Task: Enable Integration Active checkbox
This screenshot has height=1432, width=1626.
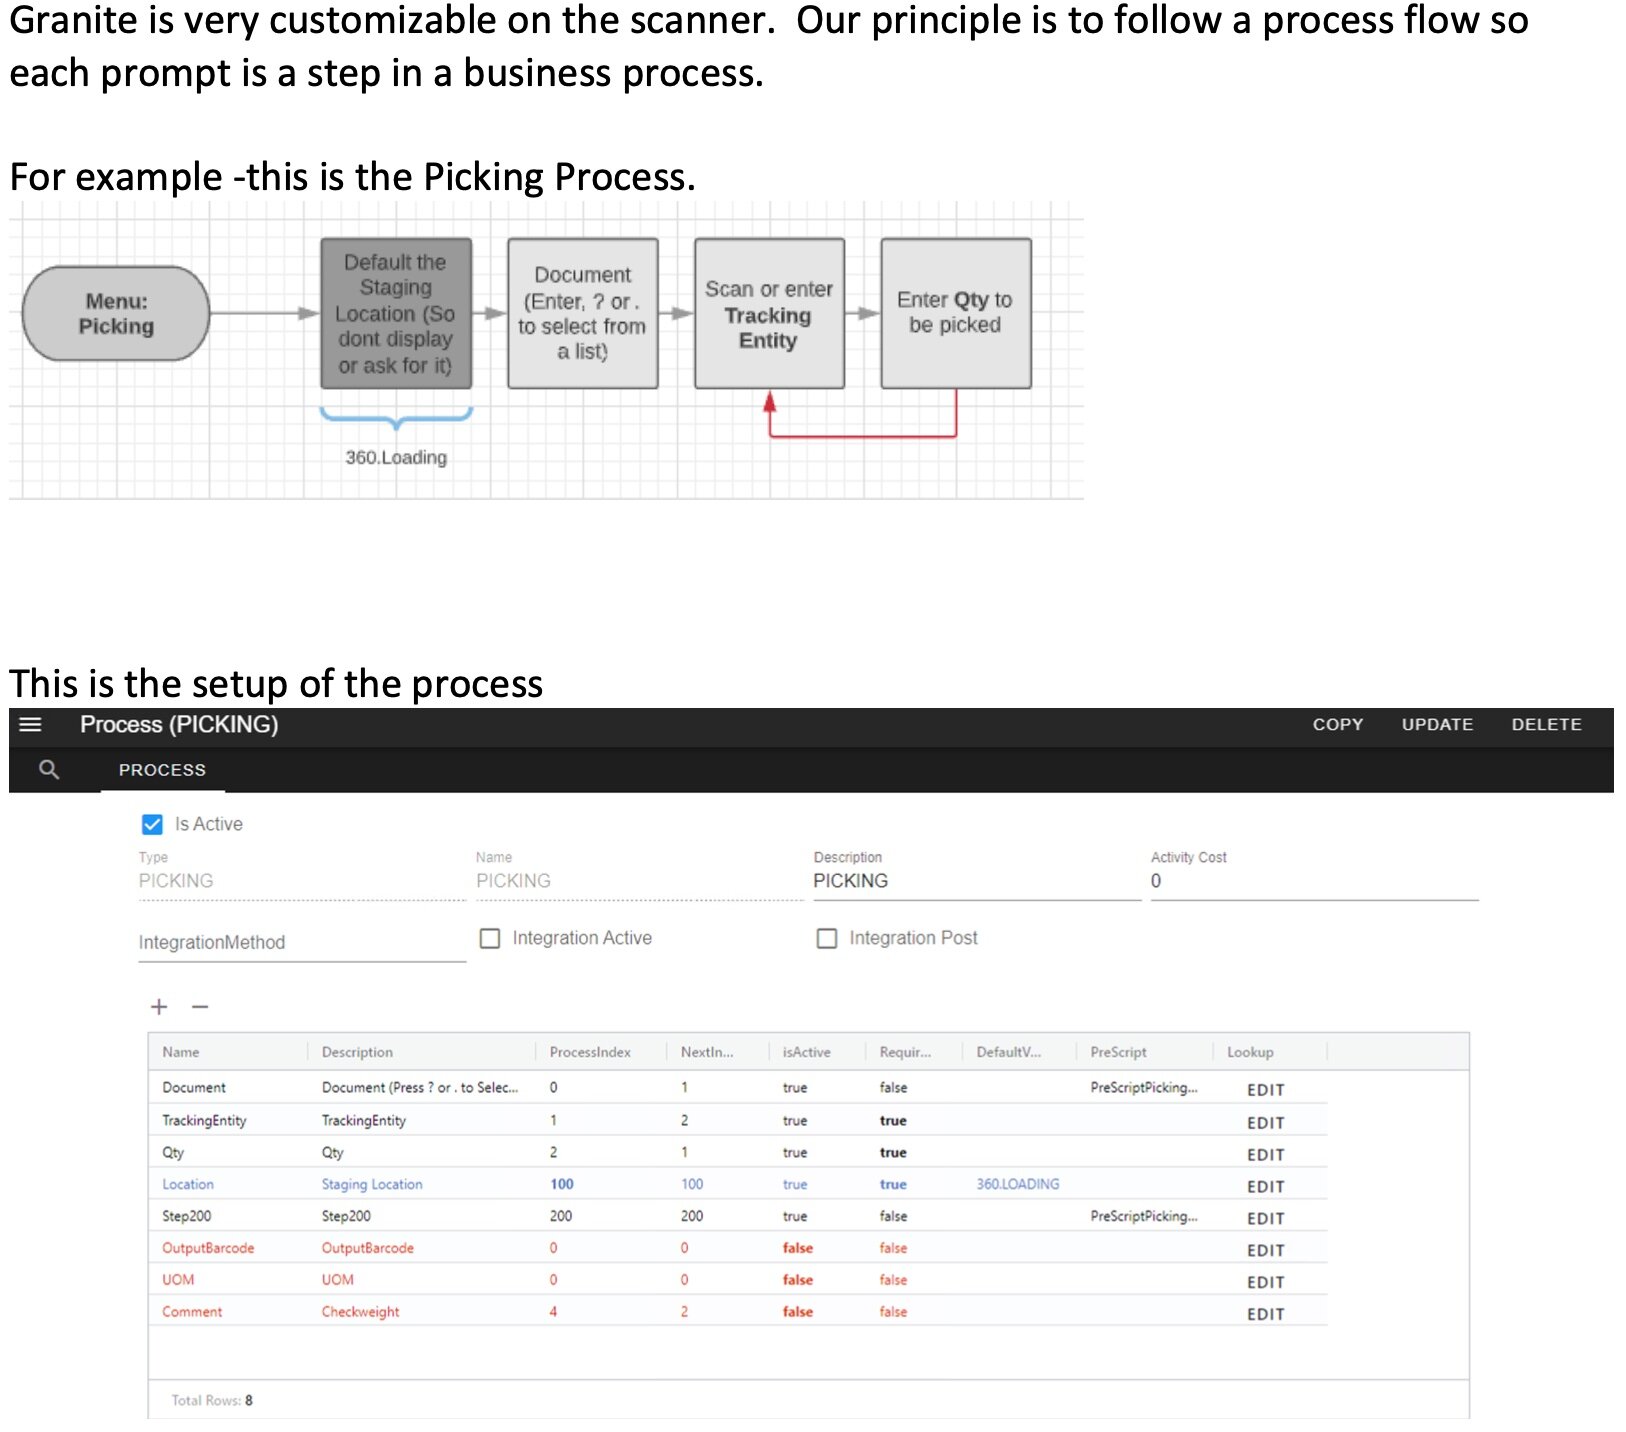Action: pos(490,938)
